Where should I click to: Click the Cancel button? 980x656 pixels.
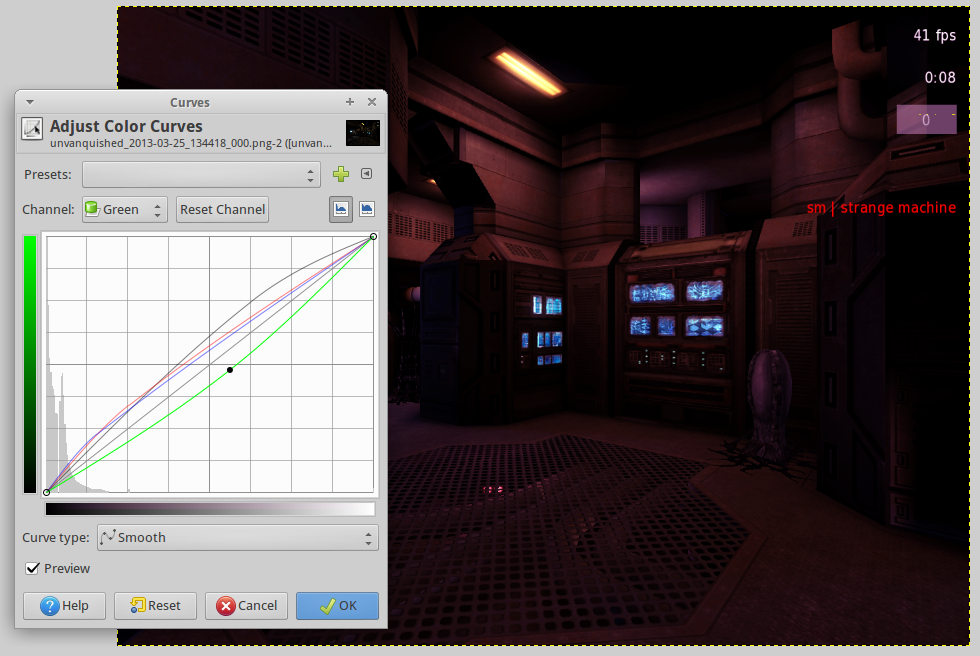click(246, 605)
